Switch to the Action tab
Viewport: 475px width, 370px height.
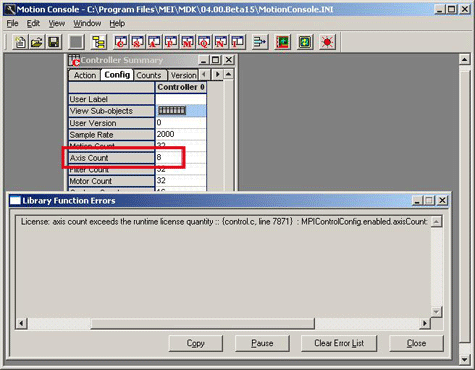point(85,75)
